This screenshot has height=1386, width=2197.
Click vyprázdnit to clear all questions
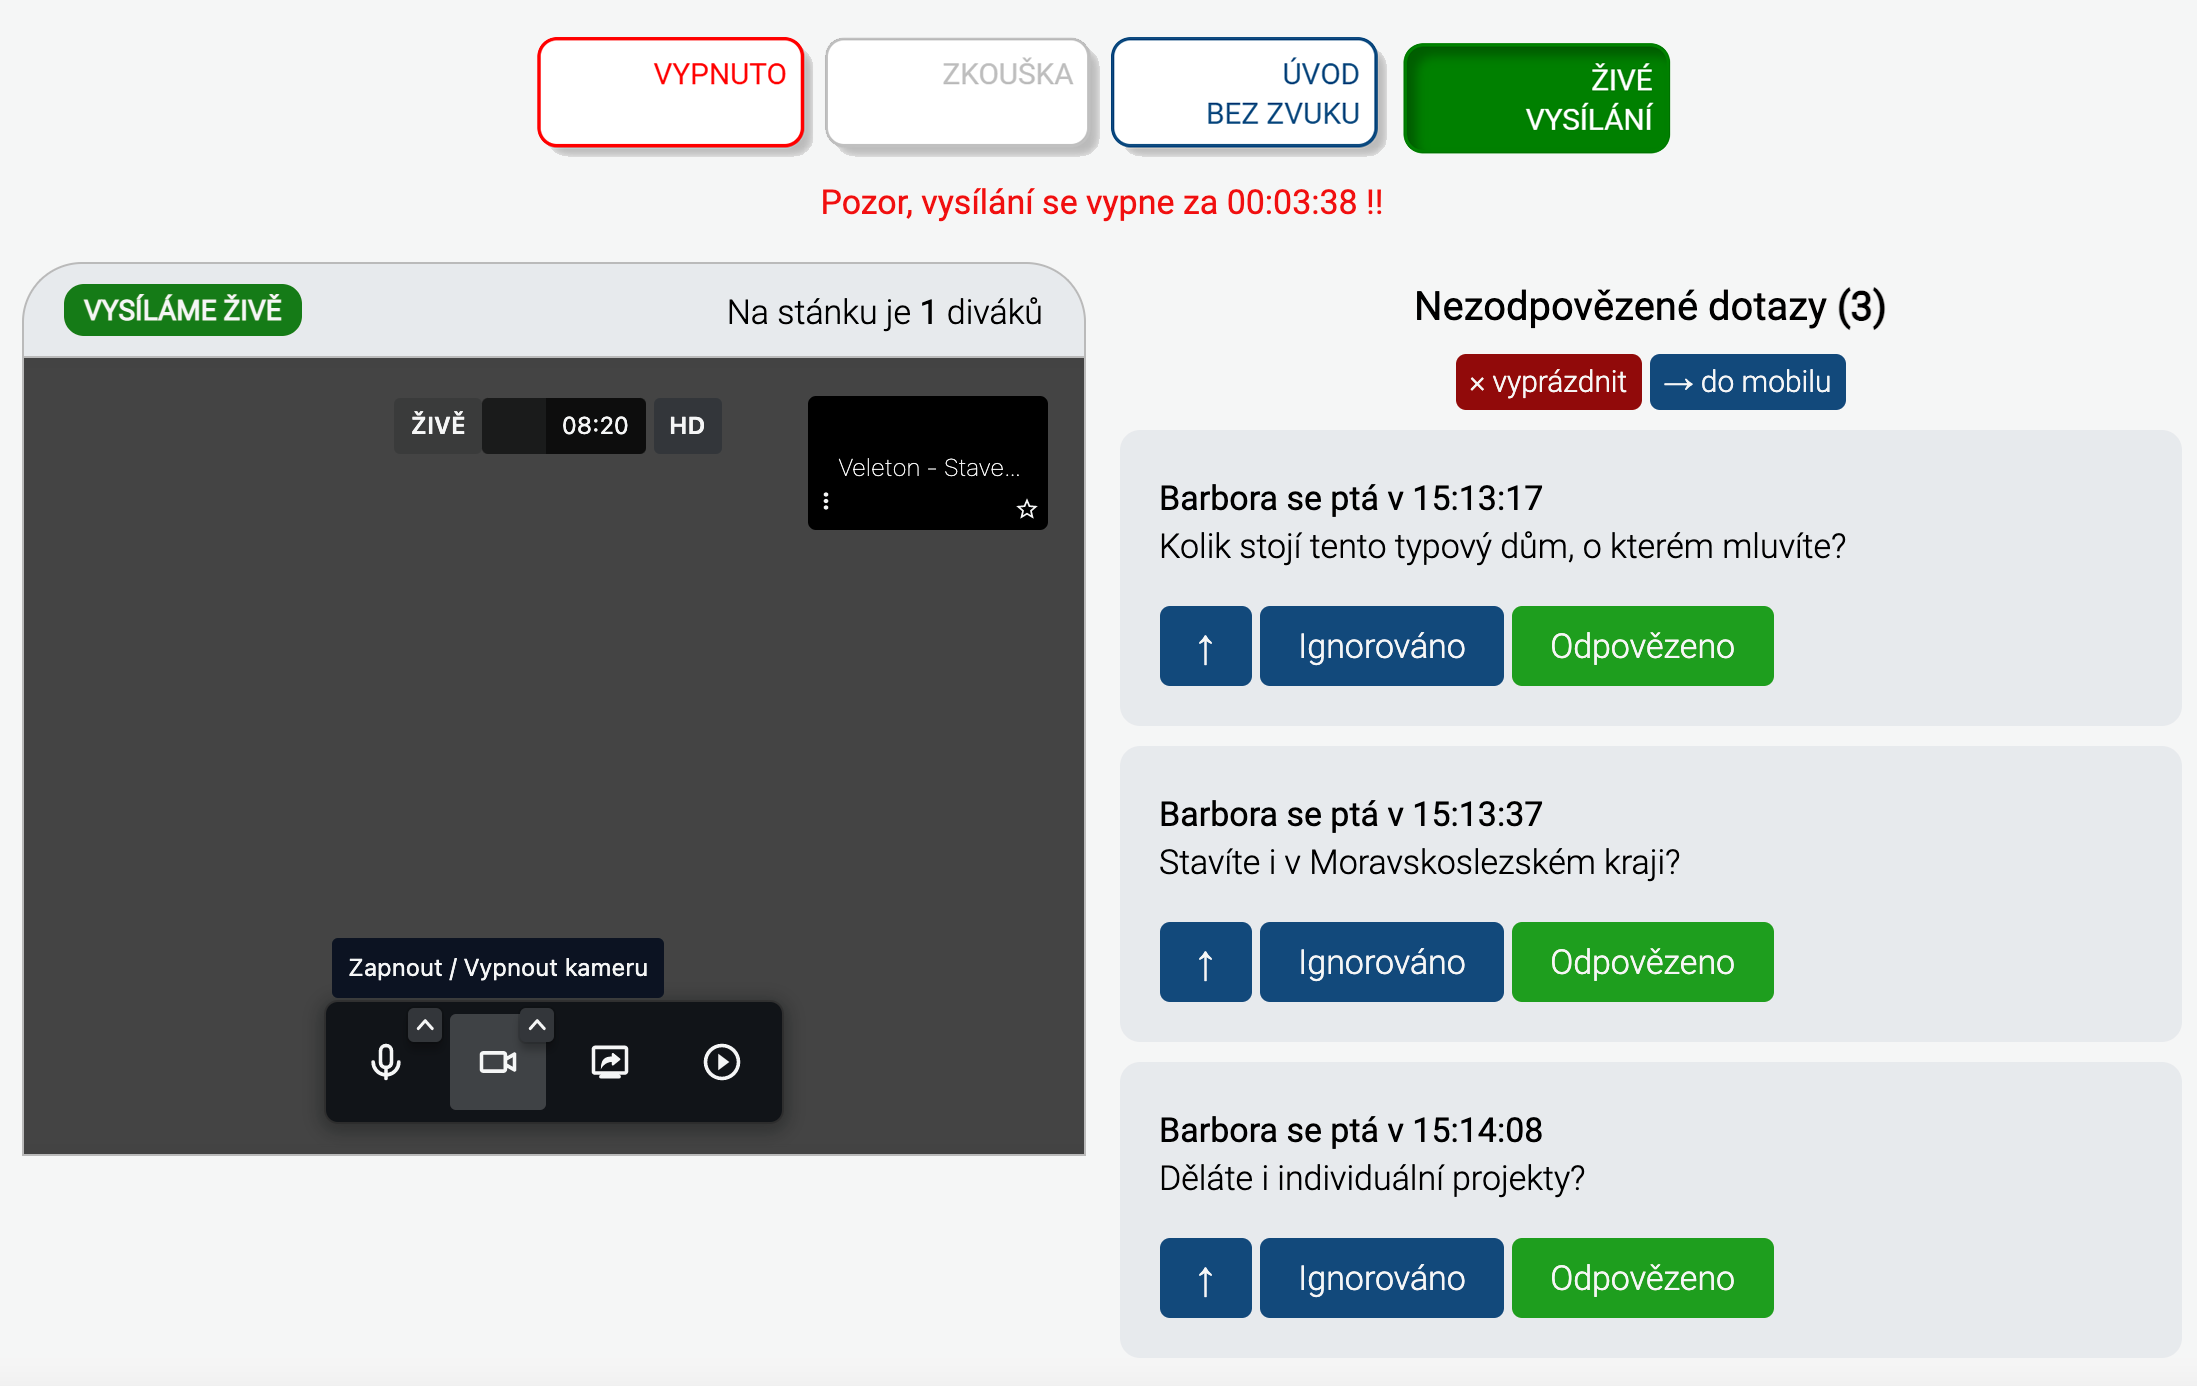point(1547,382)
